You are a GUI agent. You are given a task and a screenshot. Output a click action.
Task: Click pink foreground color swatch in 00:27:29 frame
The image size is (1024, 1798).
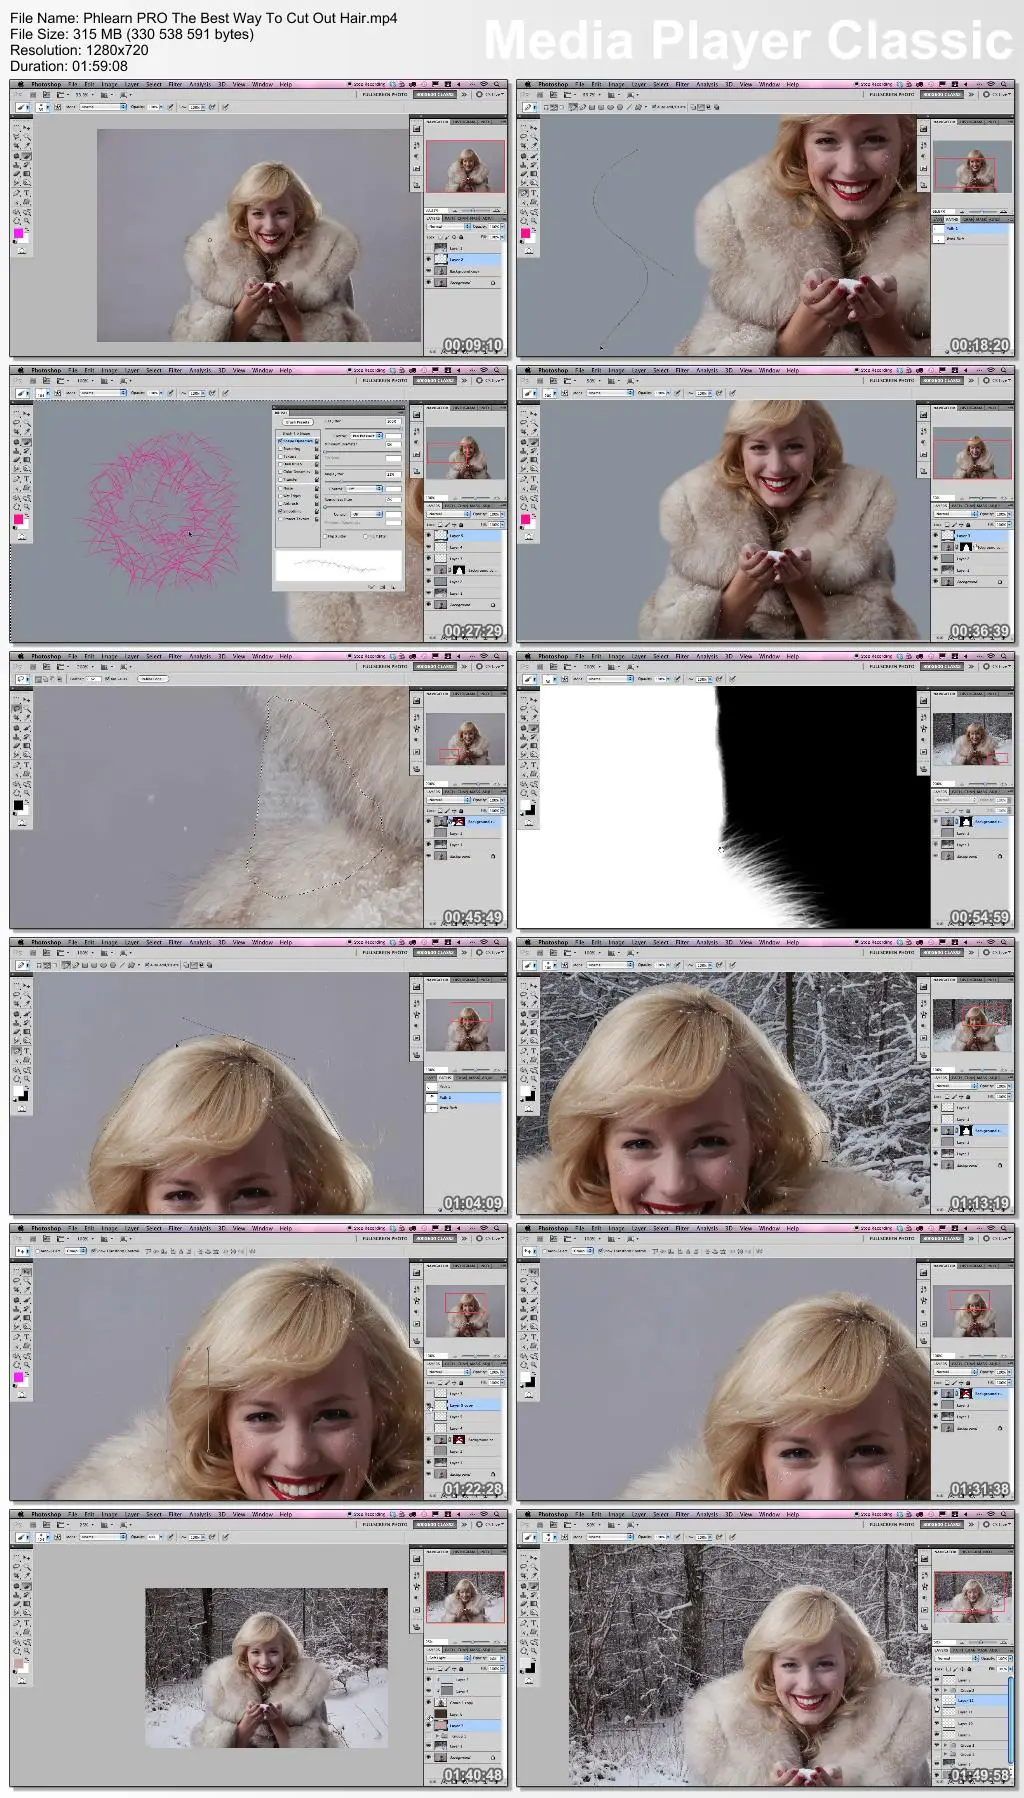pyautogui.click(x=18, y=519)
